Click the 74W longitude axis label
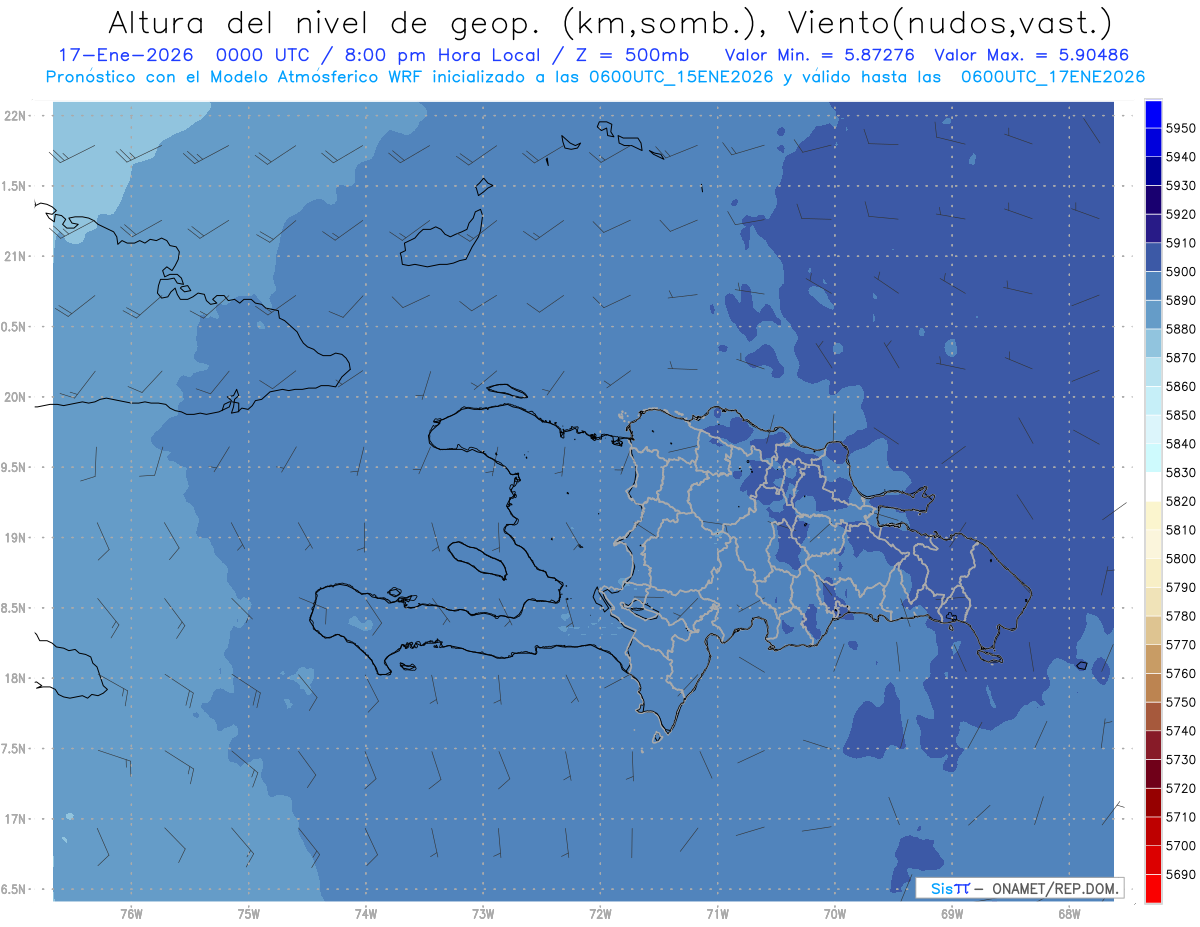The image size is (1200, 927). click(365, 914)
